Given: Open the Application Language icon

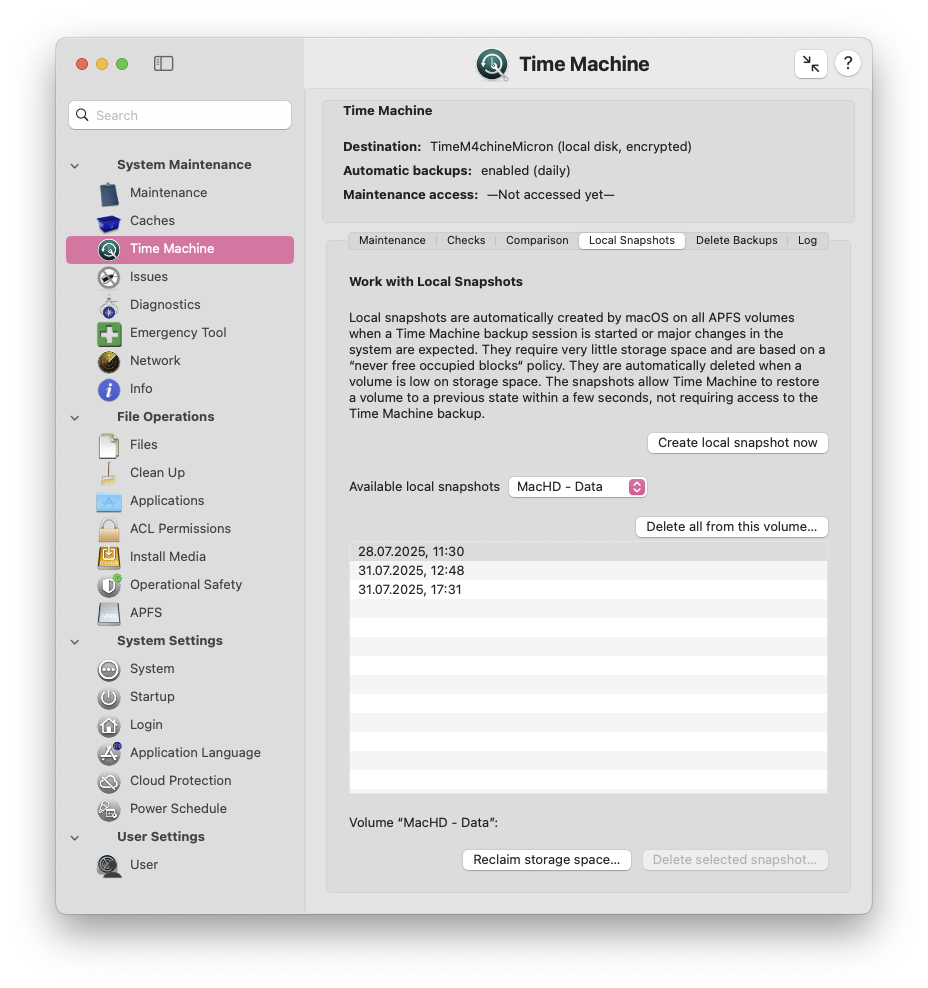Looking at the screenshot, I should click(109, 753).
